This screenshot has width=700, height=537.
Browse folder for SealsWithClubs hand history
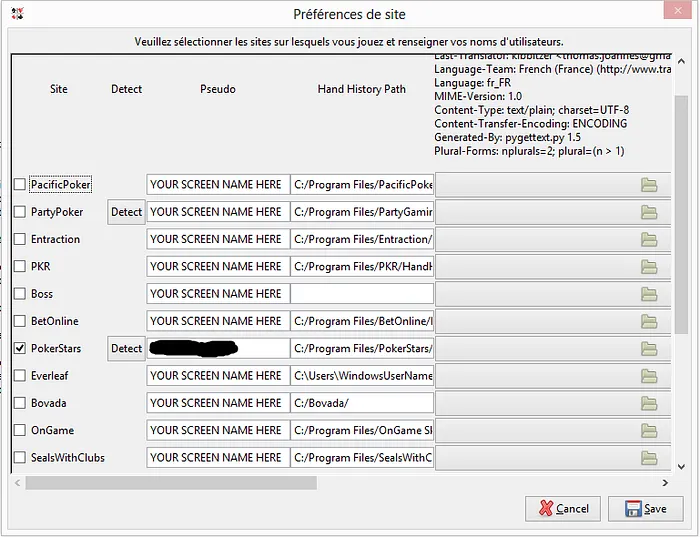point(553,458)
